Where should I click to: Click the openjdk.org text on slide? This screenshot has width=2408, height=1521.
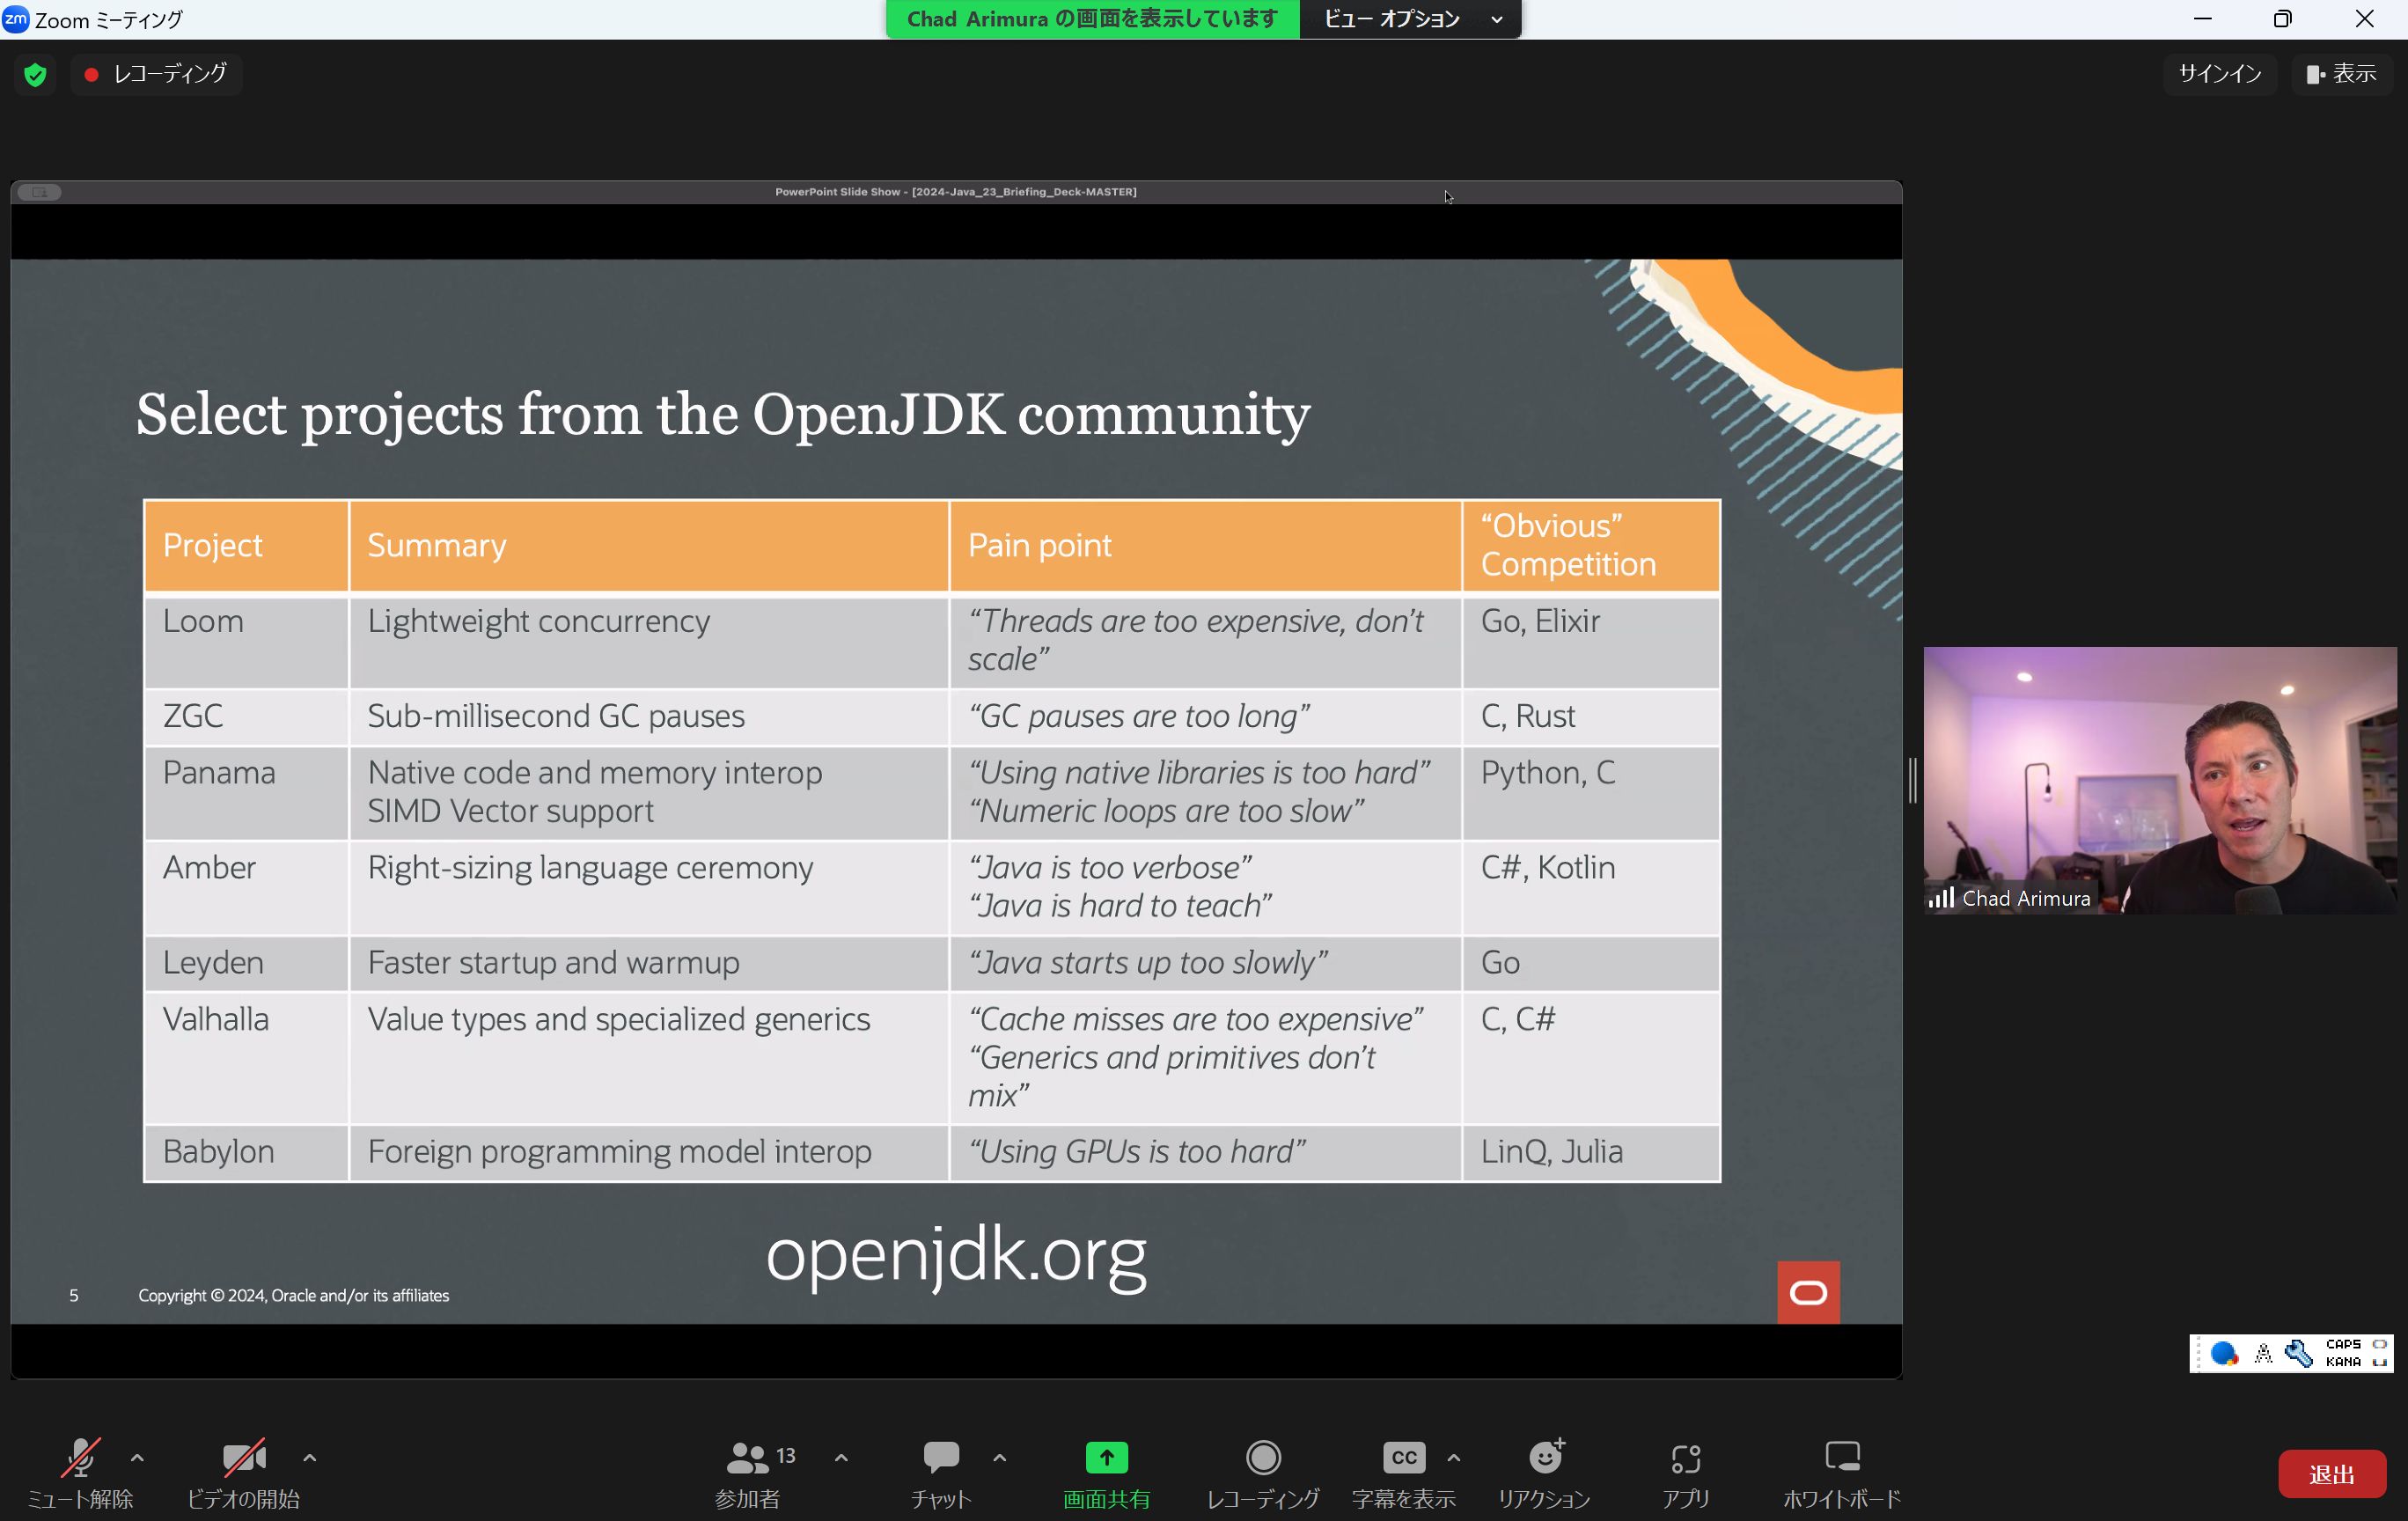click(x=956, y=1255)
